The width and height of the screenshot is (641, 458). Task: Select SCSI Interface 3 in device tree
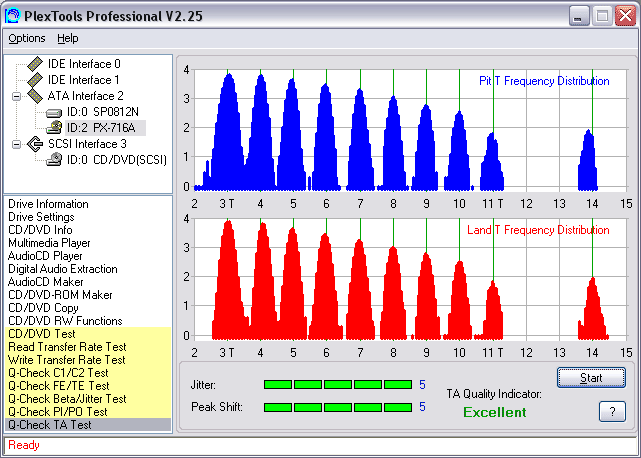click(87, 144)
